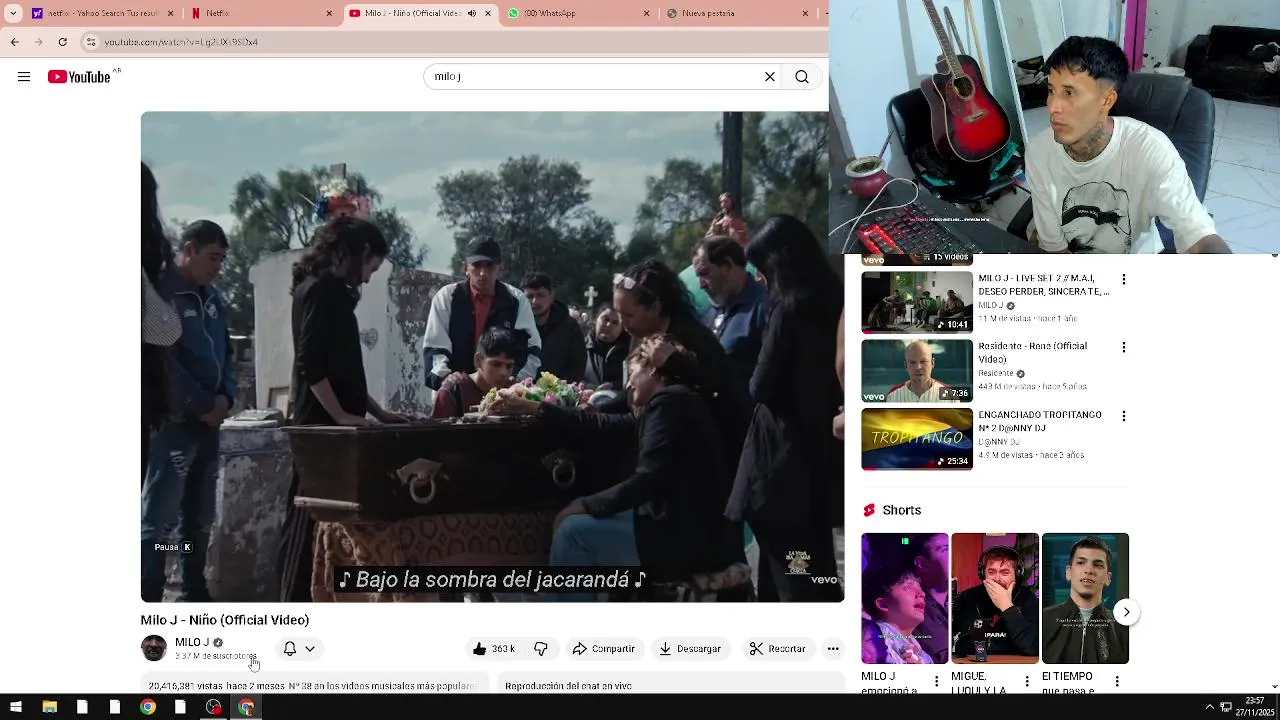Open 'MILO J - LIVE SET 2' video title
This screenshot has height=720, width=1280.
click(x=1044, y=285)
